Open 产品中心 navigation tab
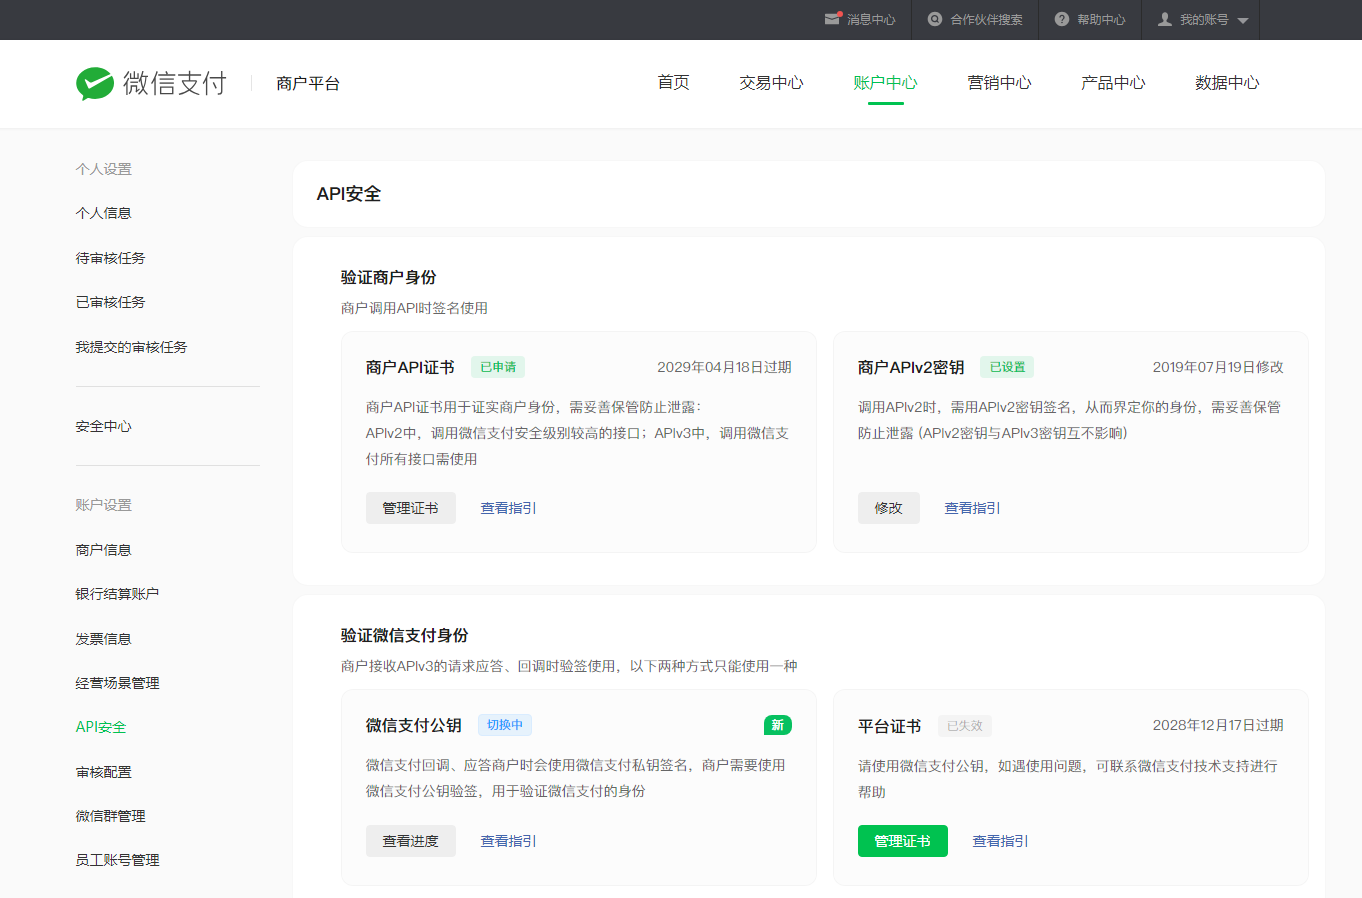 (1113, 82)
